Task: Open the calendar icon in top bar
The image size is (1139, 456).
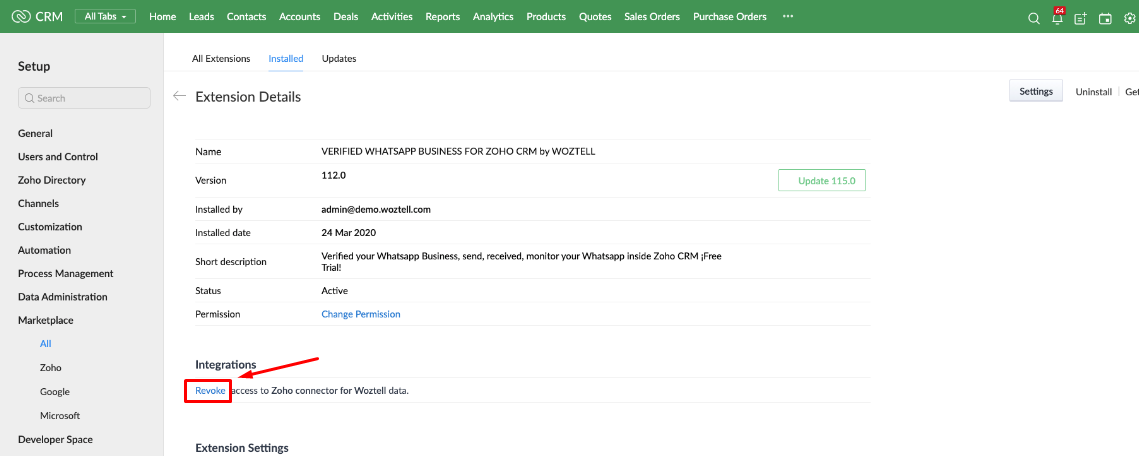Action: [x=1105, y=20]
